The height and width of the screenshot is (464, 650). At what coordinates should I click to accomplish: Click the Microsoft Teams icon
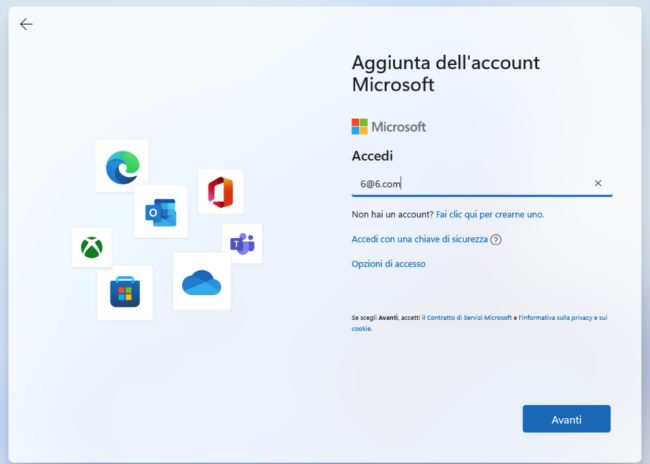242,244
